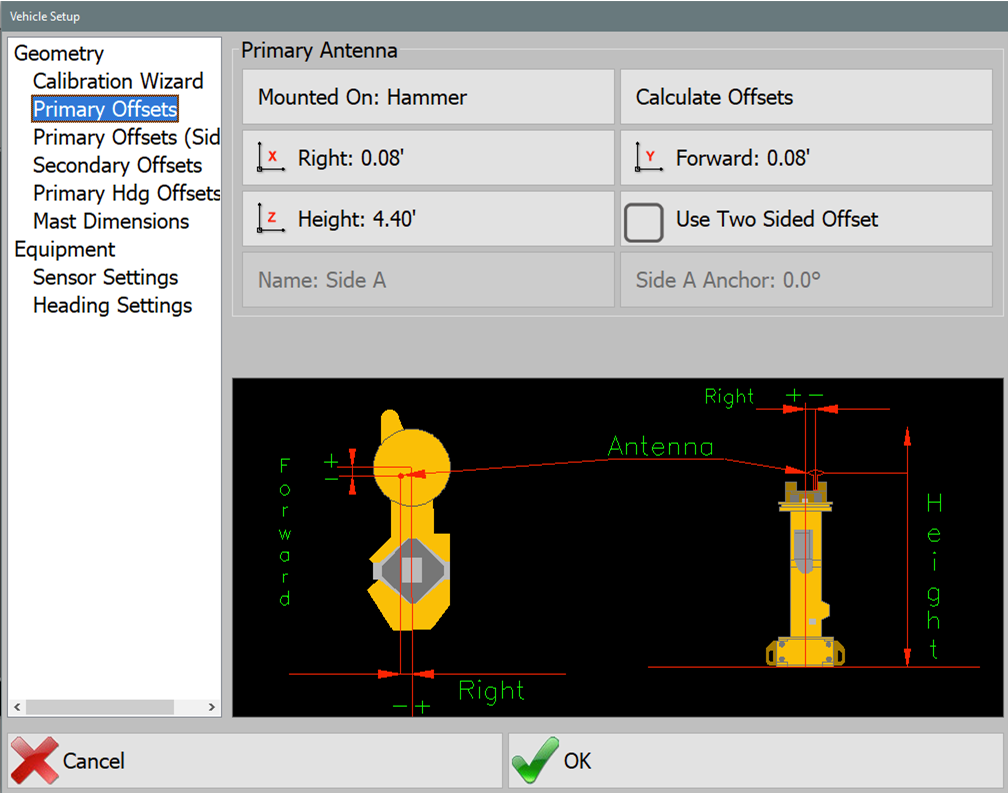The width and height of the screenshot is (1008, 794).
Task: Click the X axis icon beside Right
Action: point(270,156)
